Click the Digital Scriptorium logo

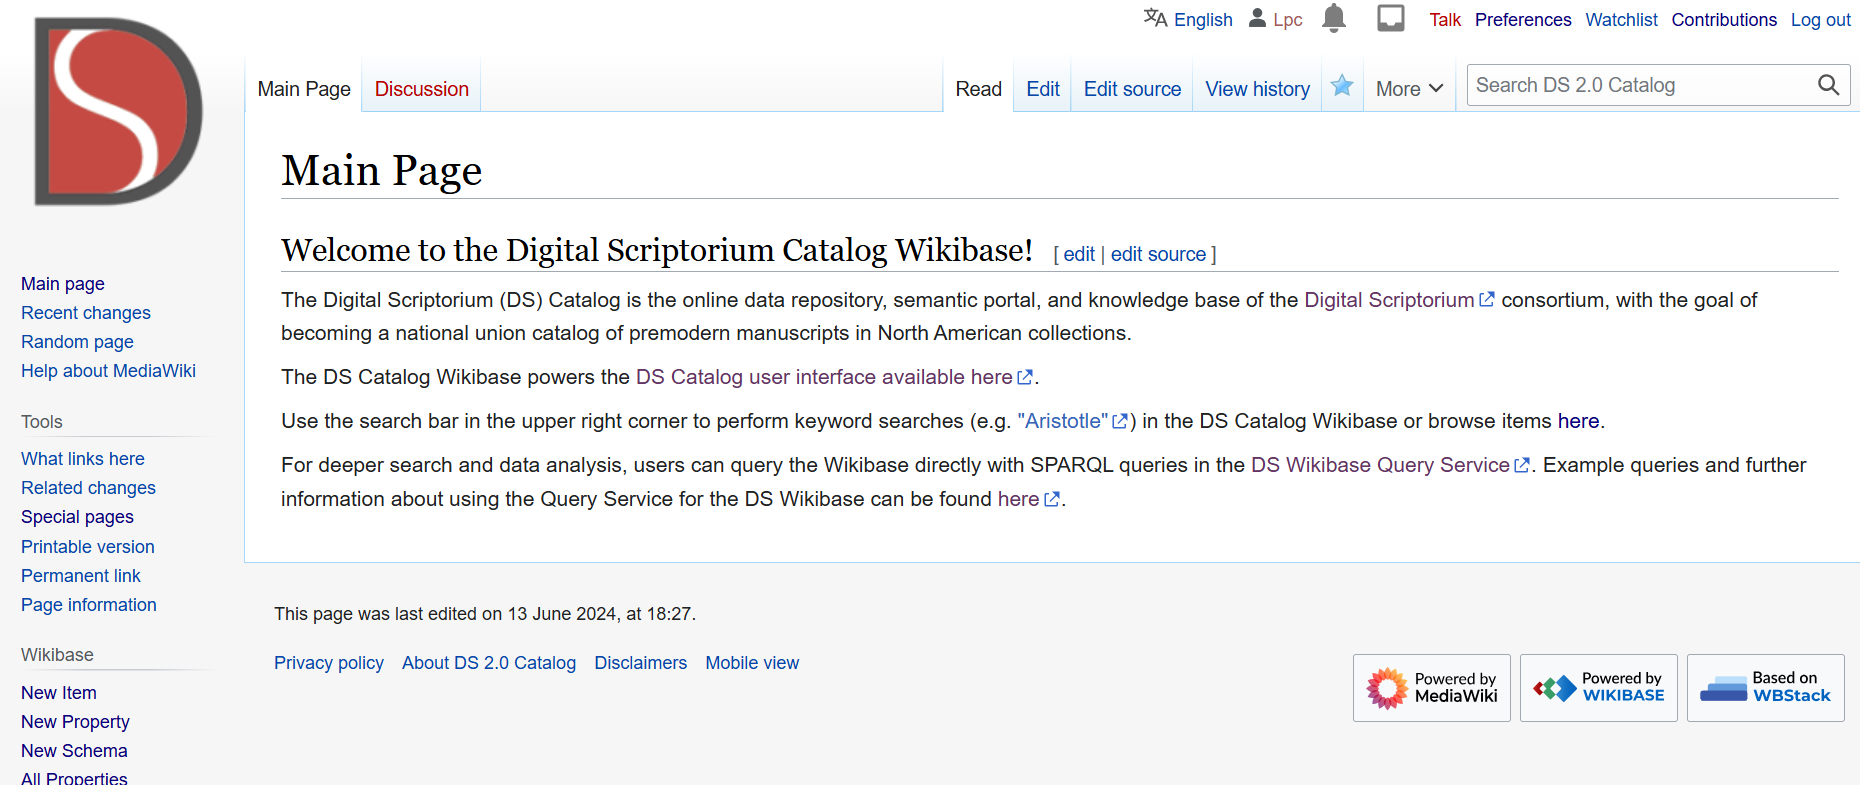click(x=118, y=112)
